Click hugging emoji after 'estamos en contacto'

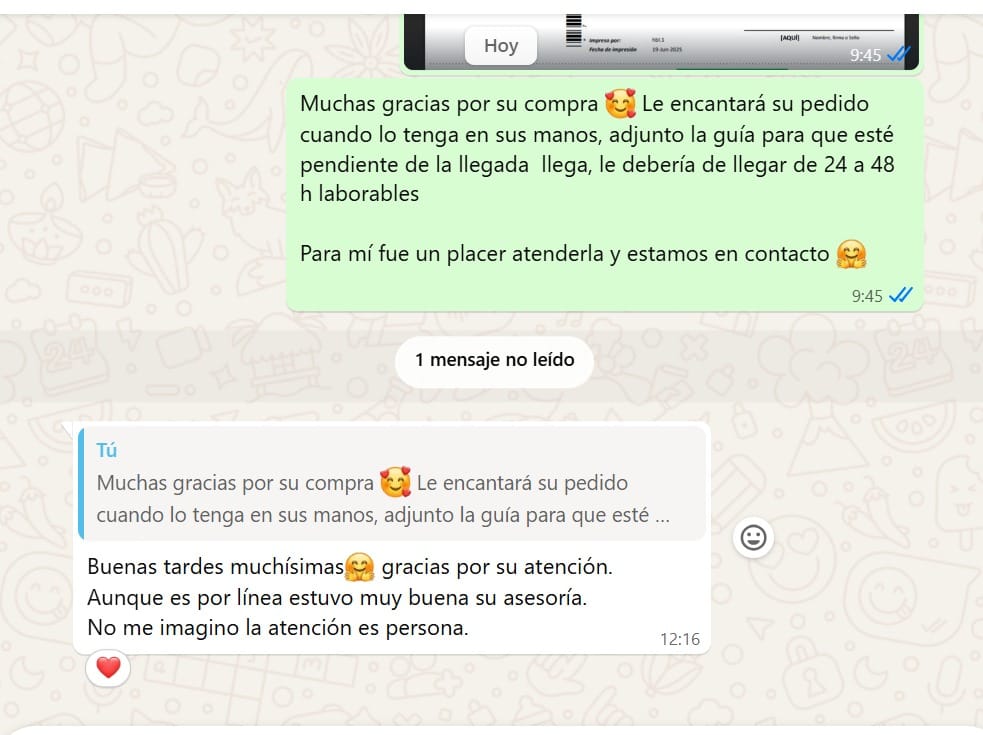tap(851, 254)
